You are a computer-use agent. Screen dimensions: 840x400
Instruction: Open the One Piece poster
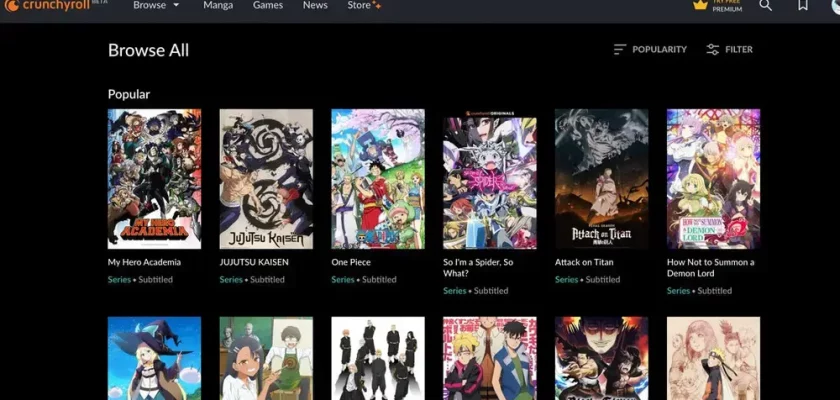[x=378, y=179]
